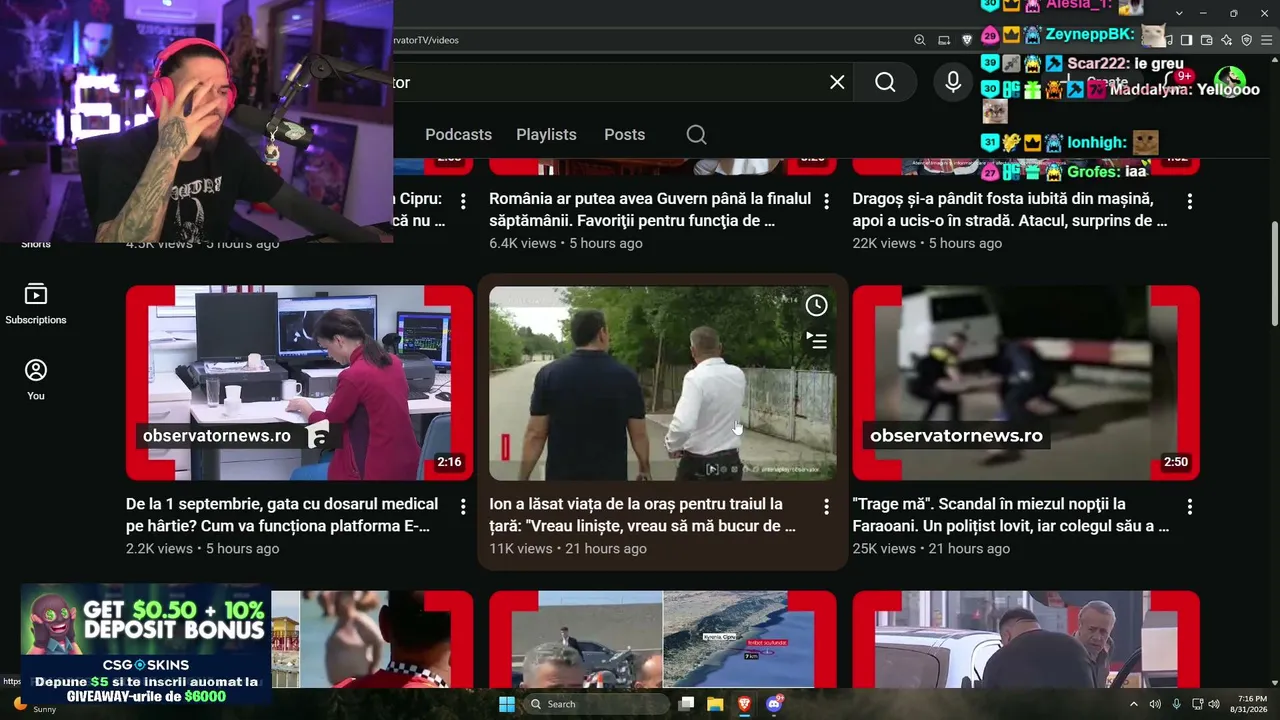Open the Sunny weather widget
Viewport: 1280px width, 720px height.
[33, 704]
